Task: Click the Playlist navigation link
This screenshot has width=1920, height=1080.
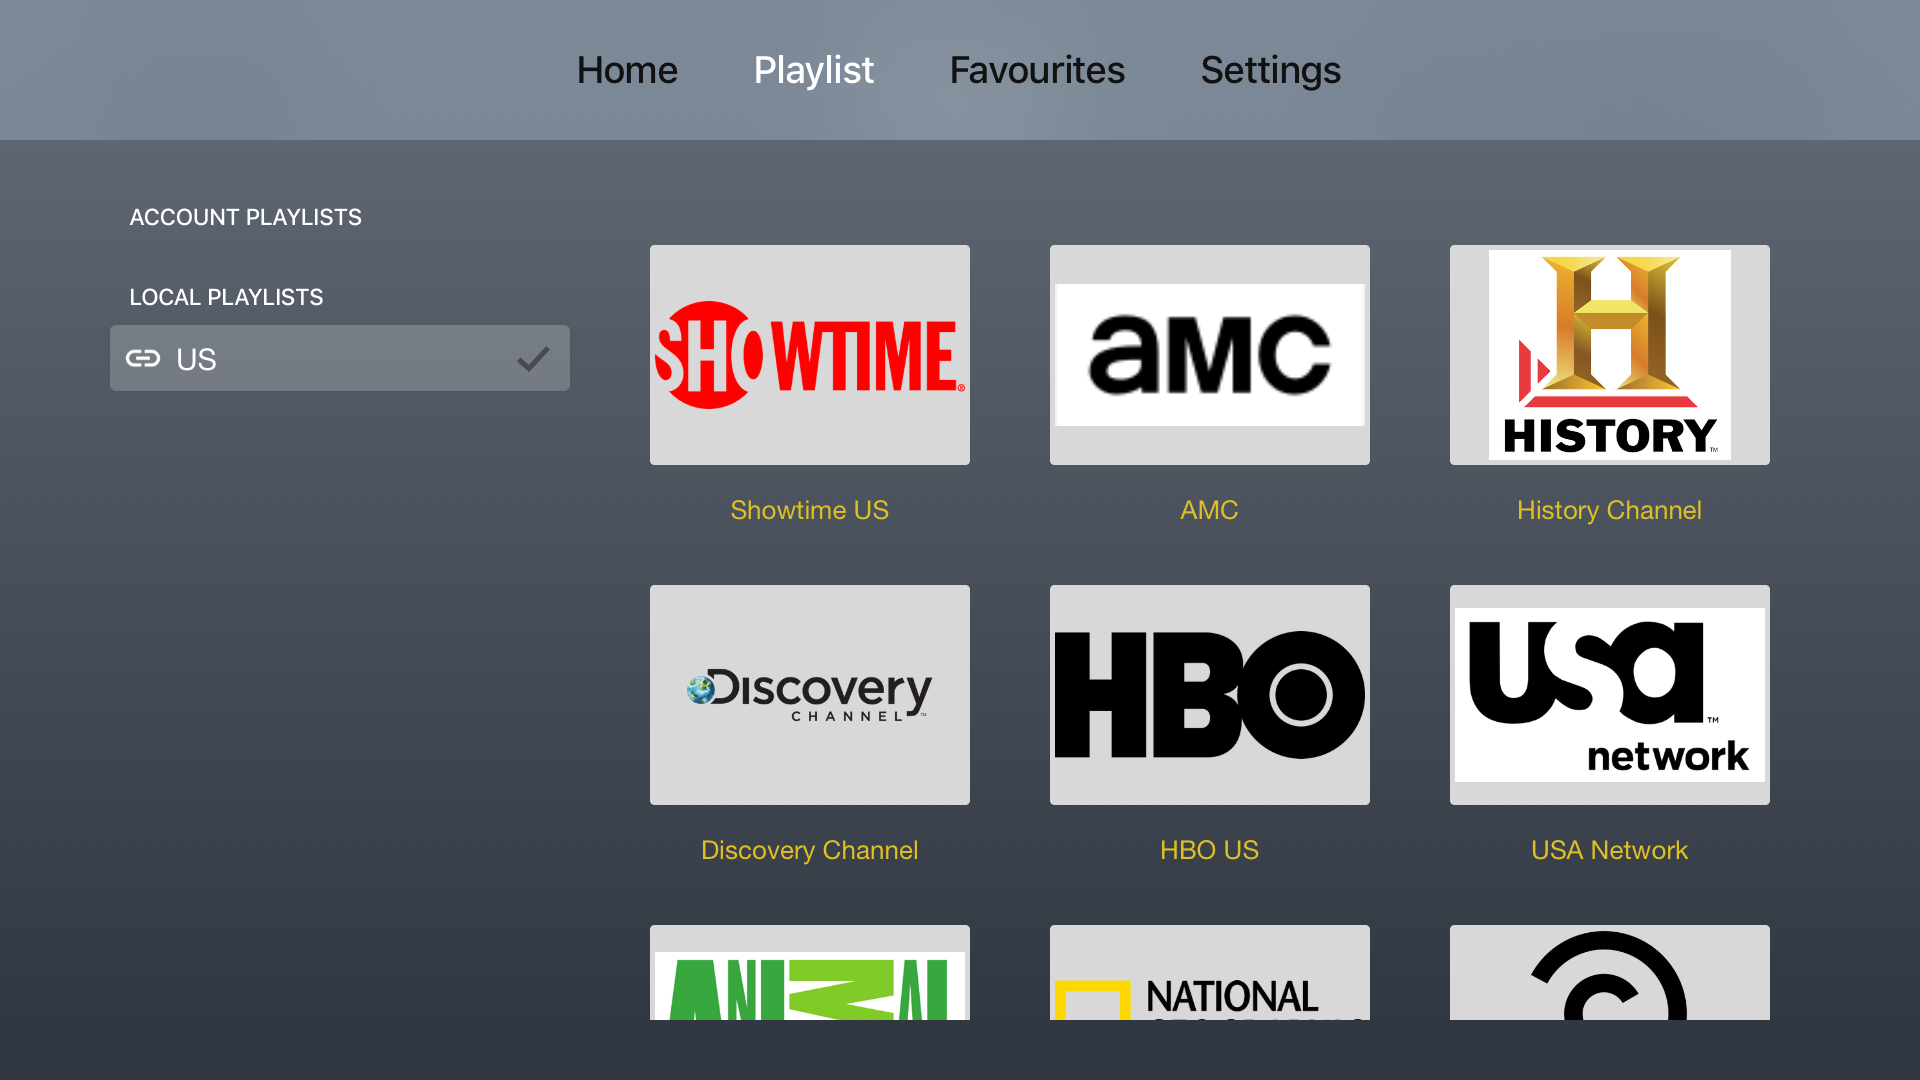Action: click(814, 70)
